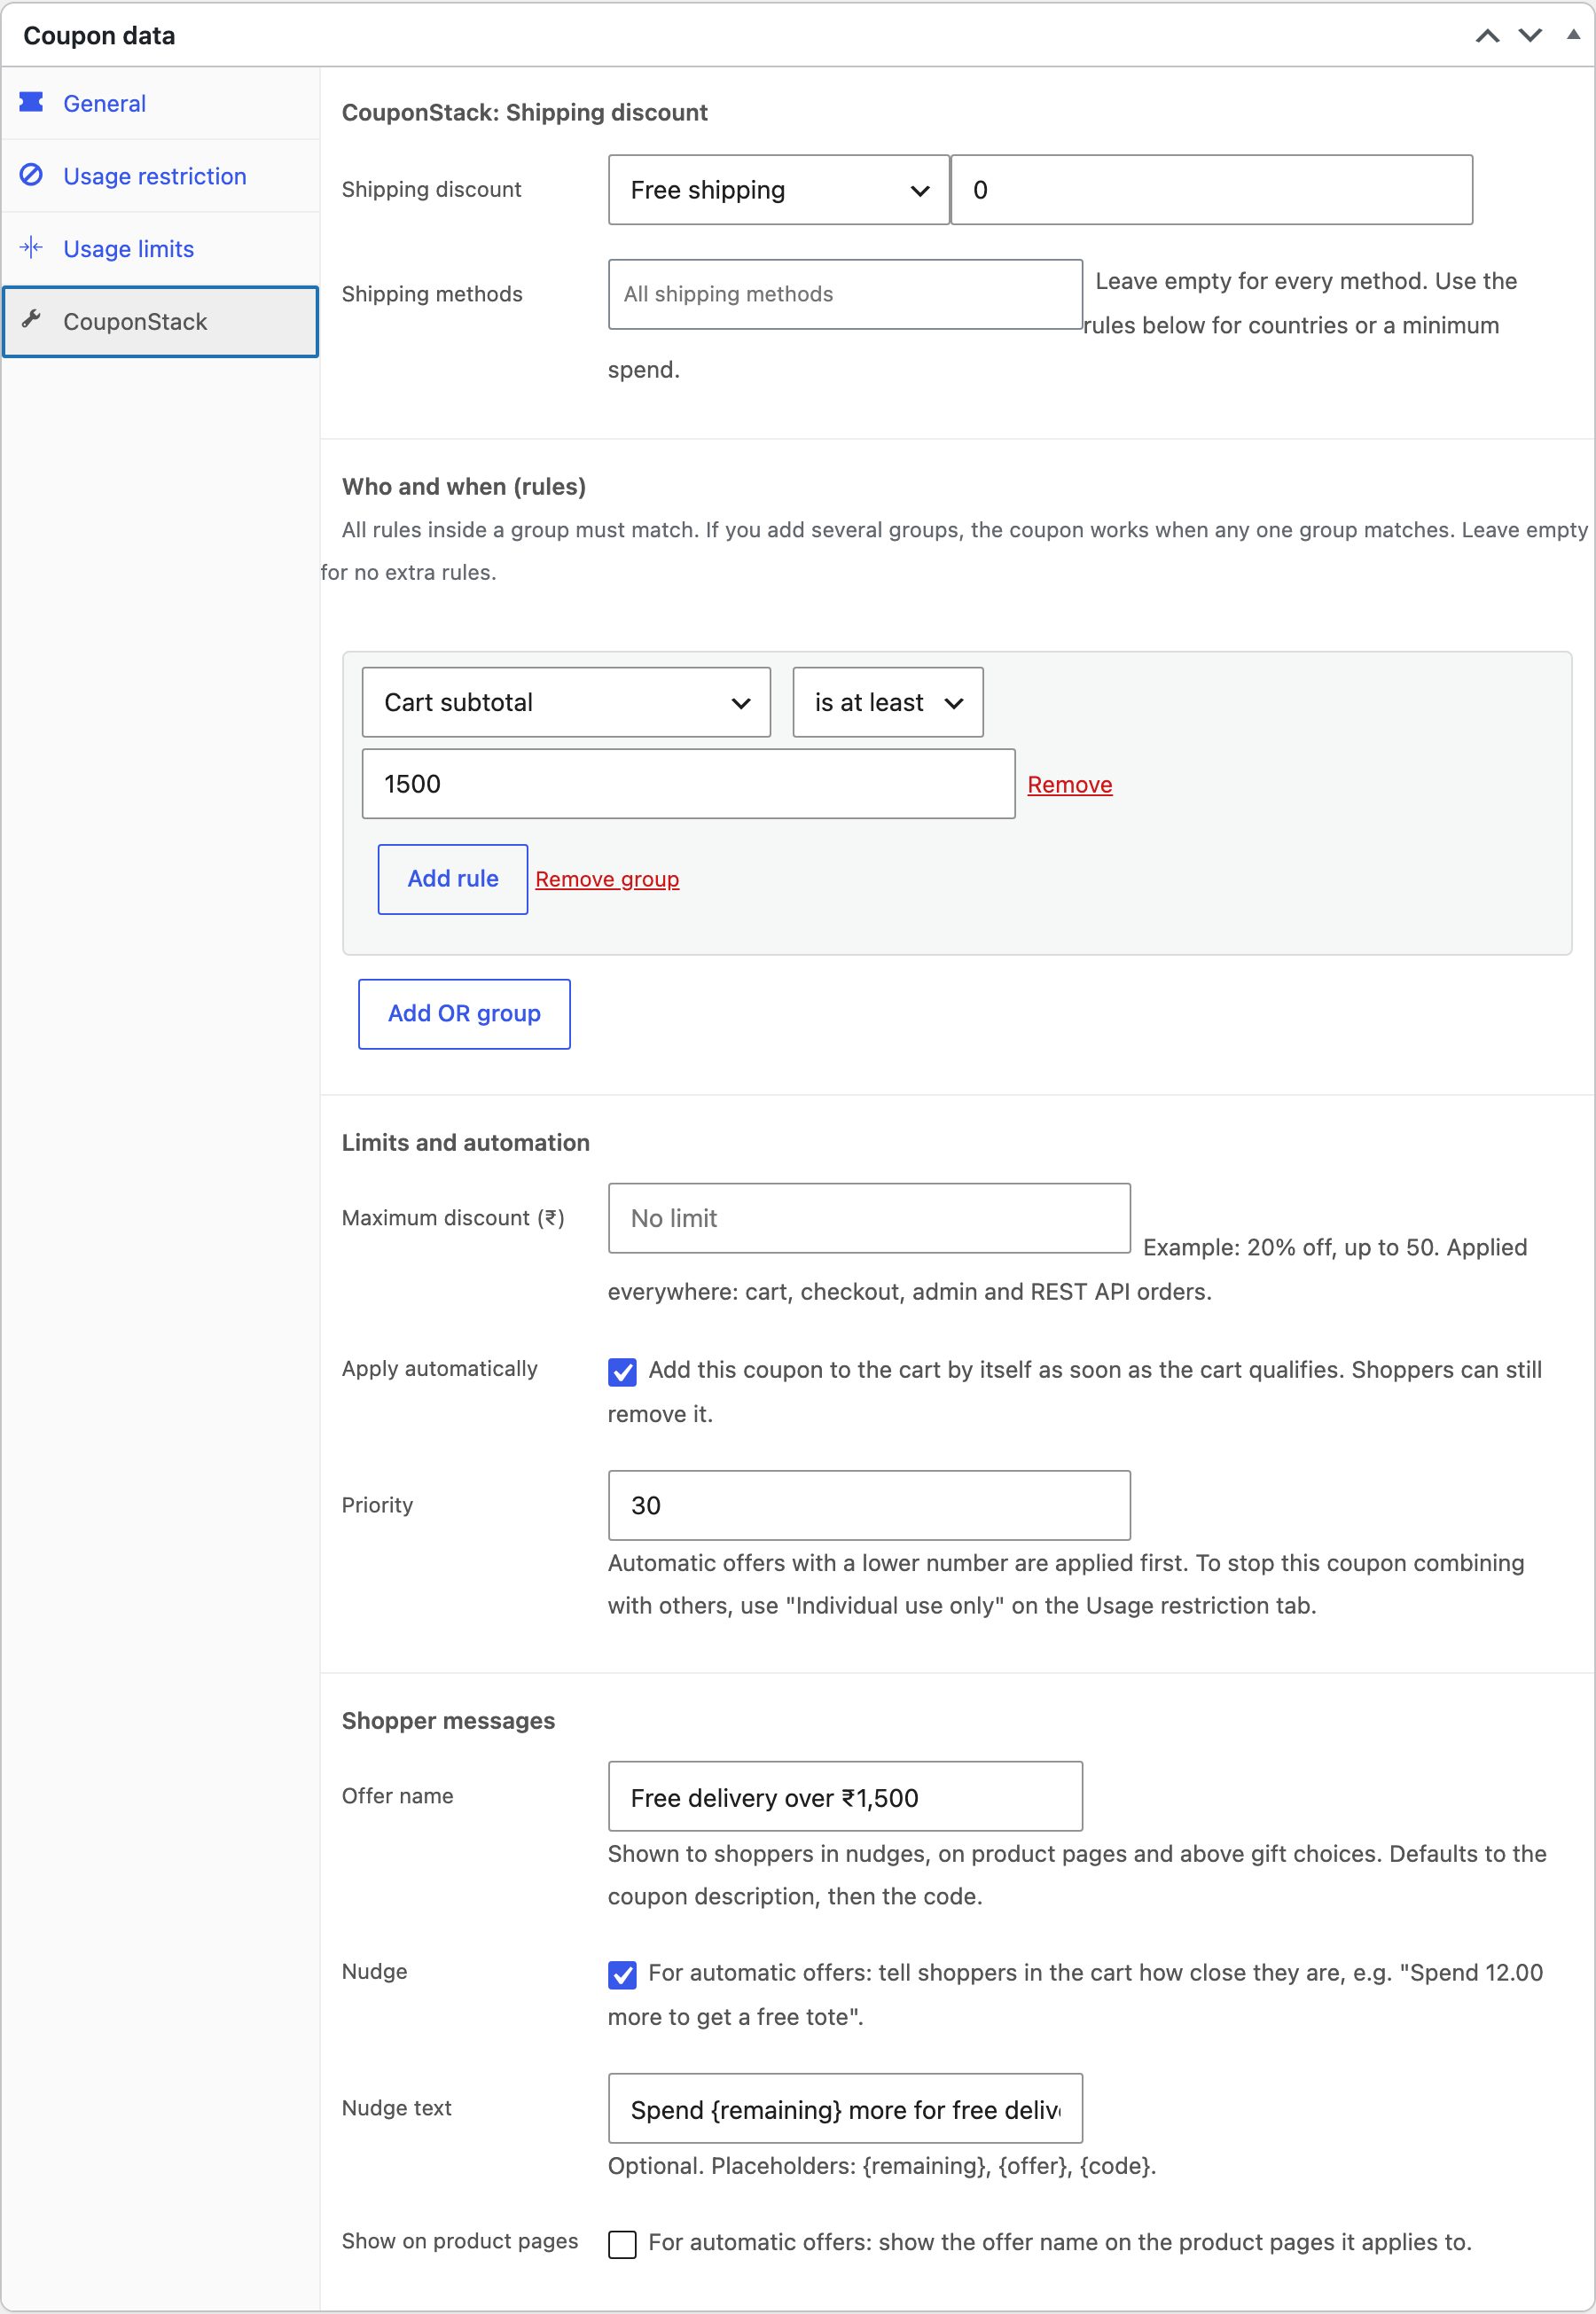Click the 'Priority' label
The height and width of the screenshot is (2314, 1596).
pyautogui.click(x=377, y=1505)
